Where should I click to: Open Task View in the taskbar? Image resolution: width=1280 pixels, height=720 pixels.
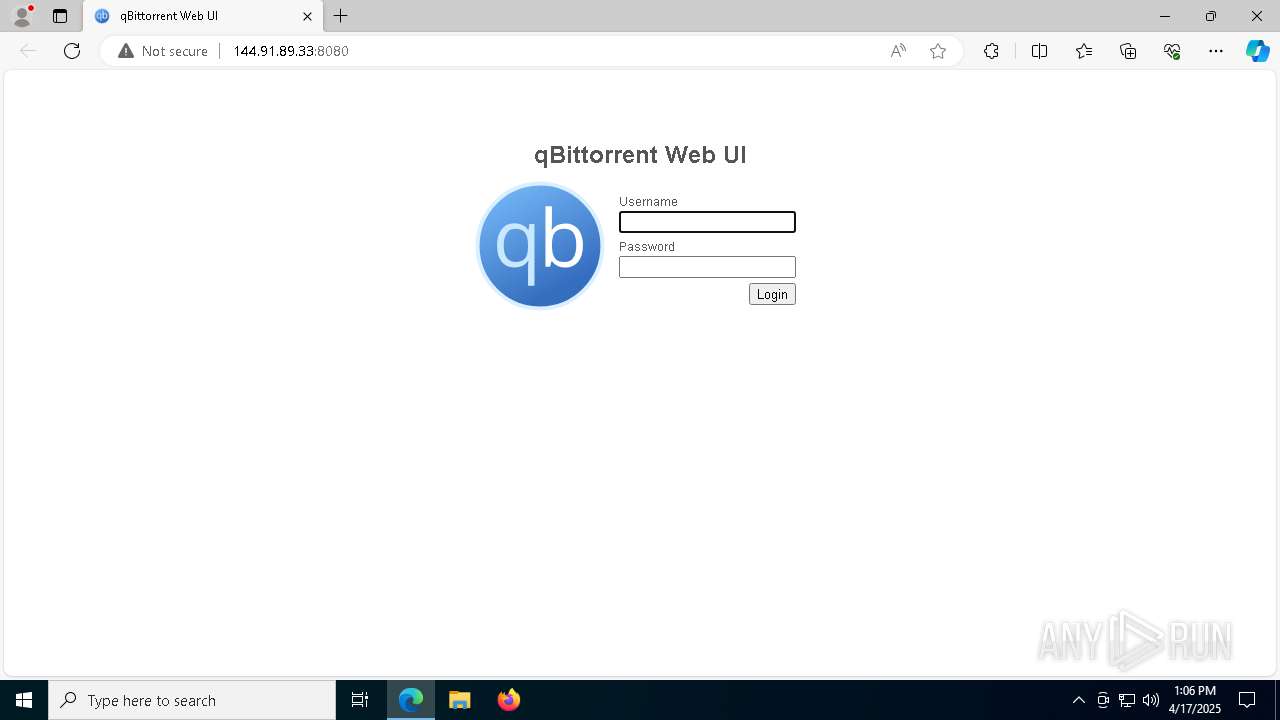coord(360,700)
